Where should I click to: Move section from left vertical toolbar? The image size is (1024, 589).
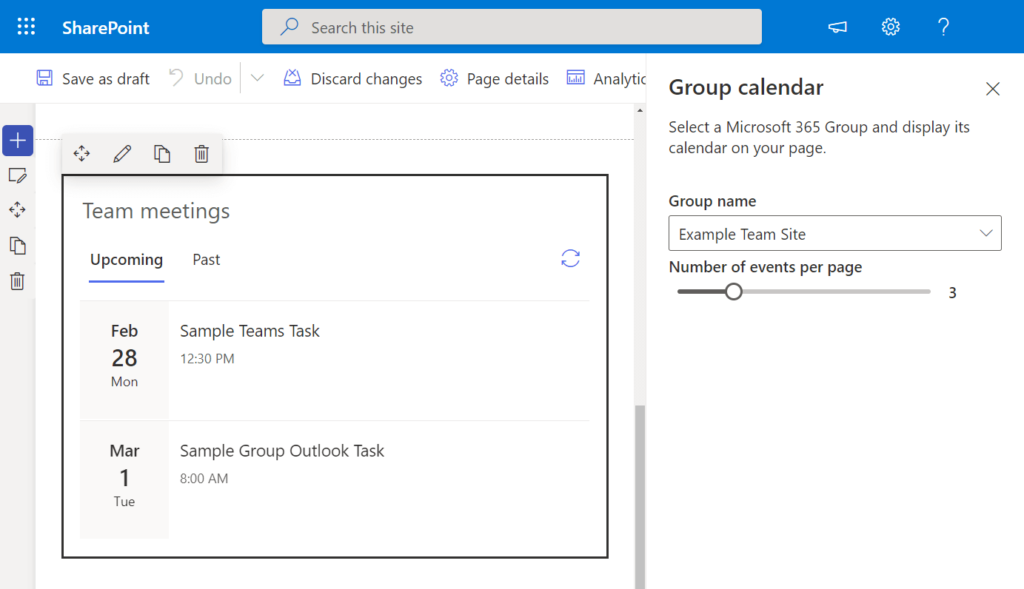pos(18,210)
